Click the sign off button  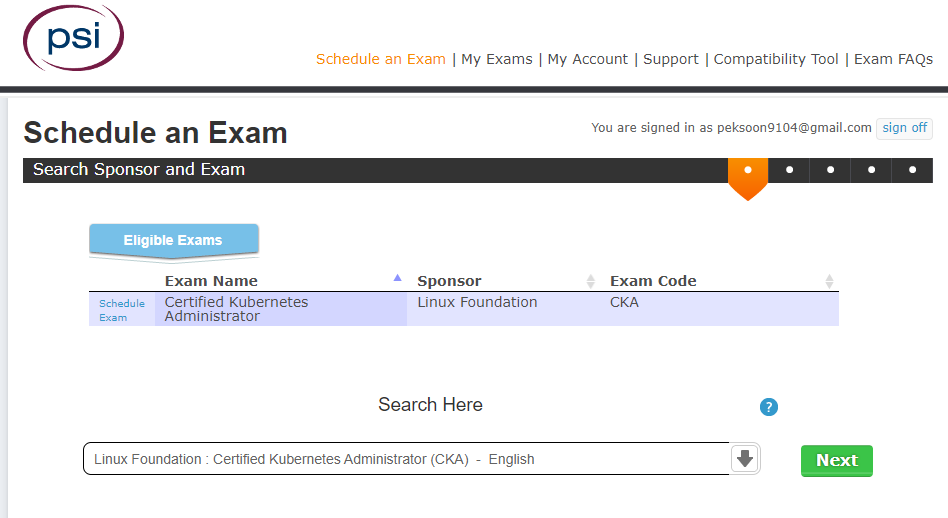tap(904, 128)
